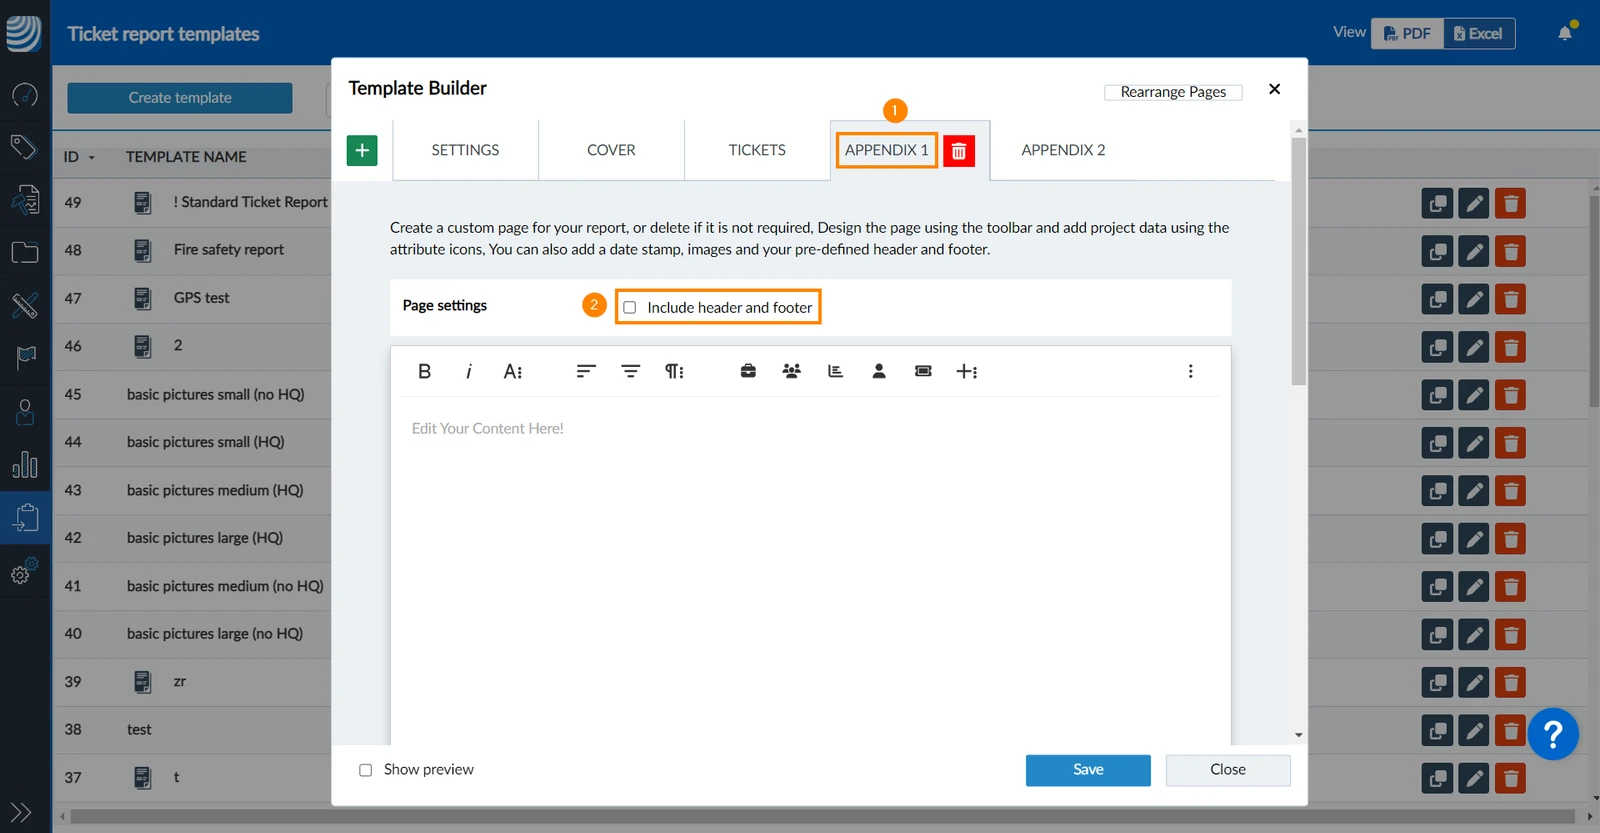Click the Rearrange Pages button
Screen dimensions: 1600x833
1173,92
